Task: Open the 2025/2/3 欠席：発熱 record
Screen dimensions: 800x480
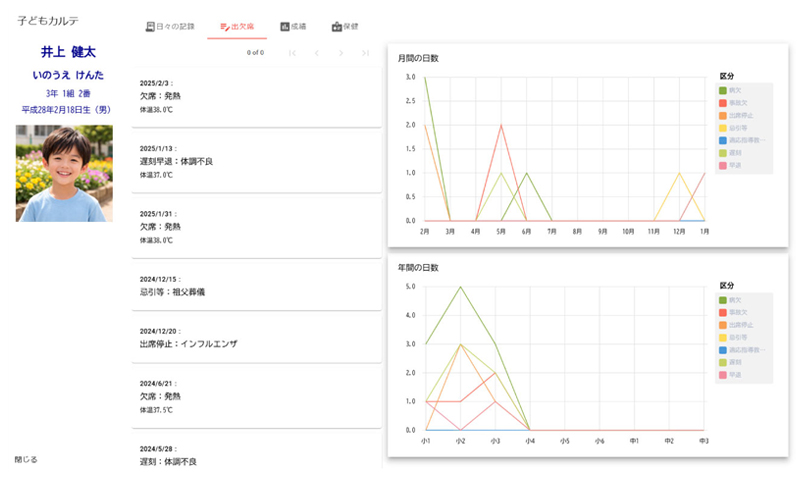Action: pyautogui.click(x=257, y=96)
